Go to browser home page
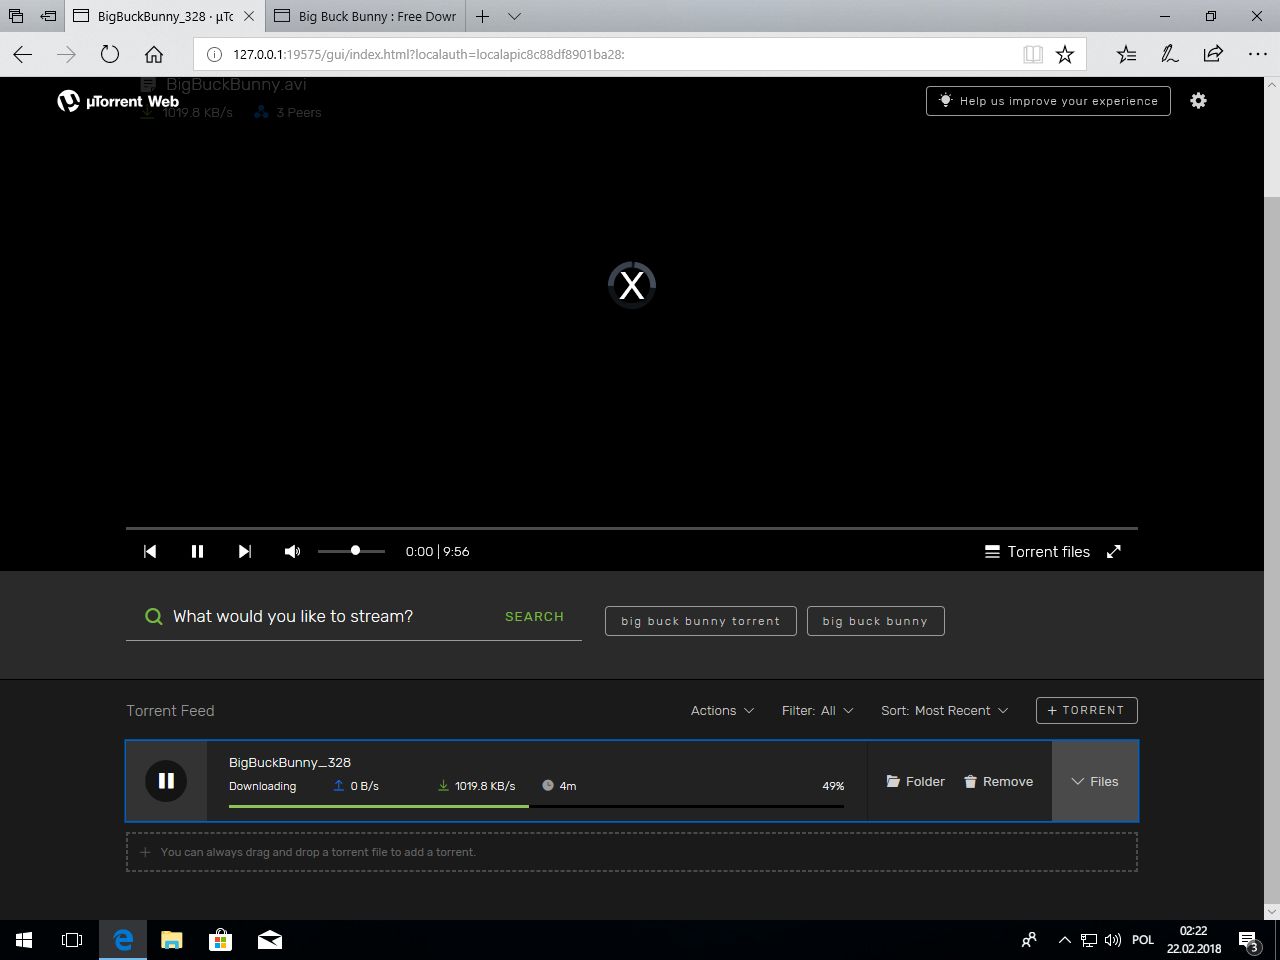The height and width of the screenshot is (960, 1280). (x=154, y=54)
